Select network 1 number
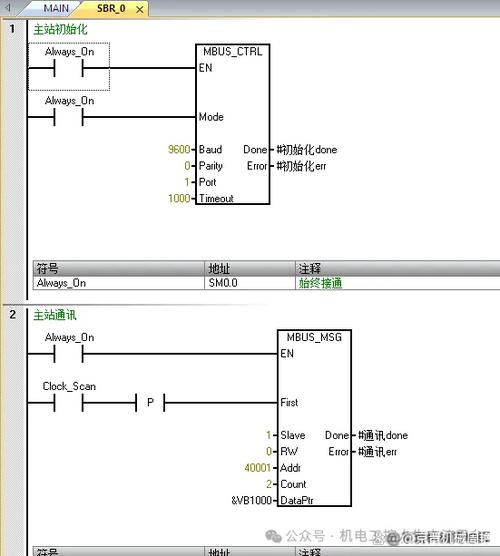 tap(12, 28)
